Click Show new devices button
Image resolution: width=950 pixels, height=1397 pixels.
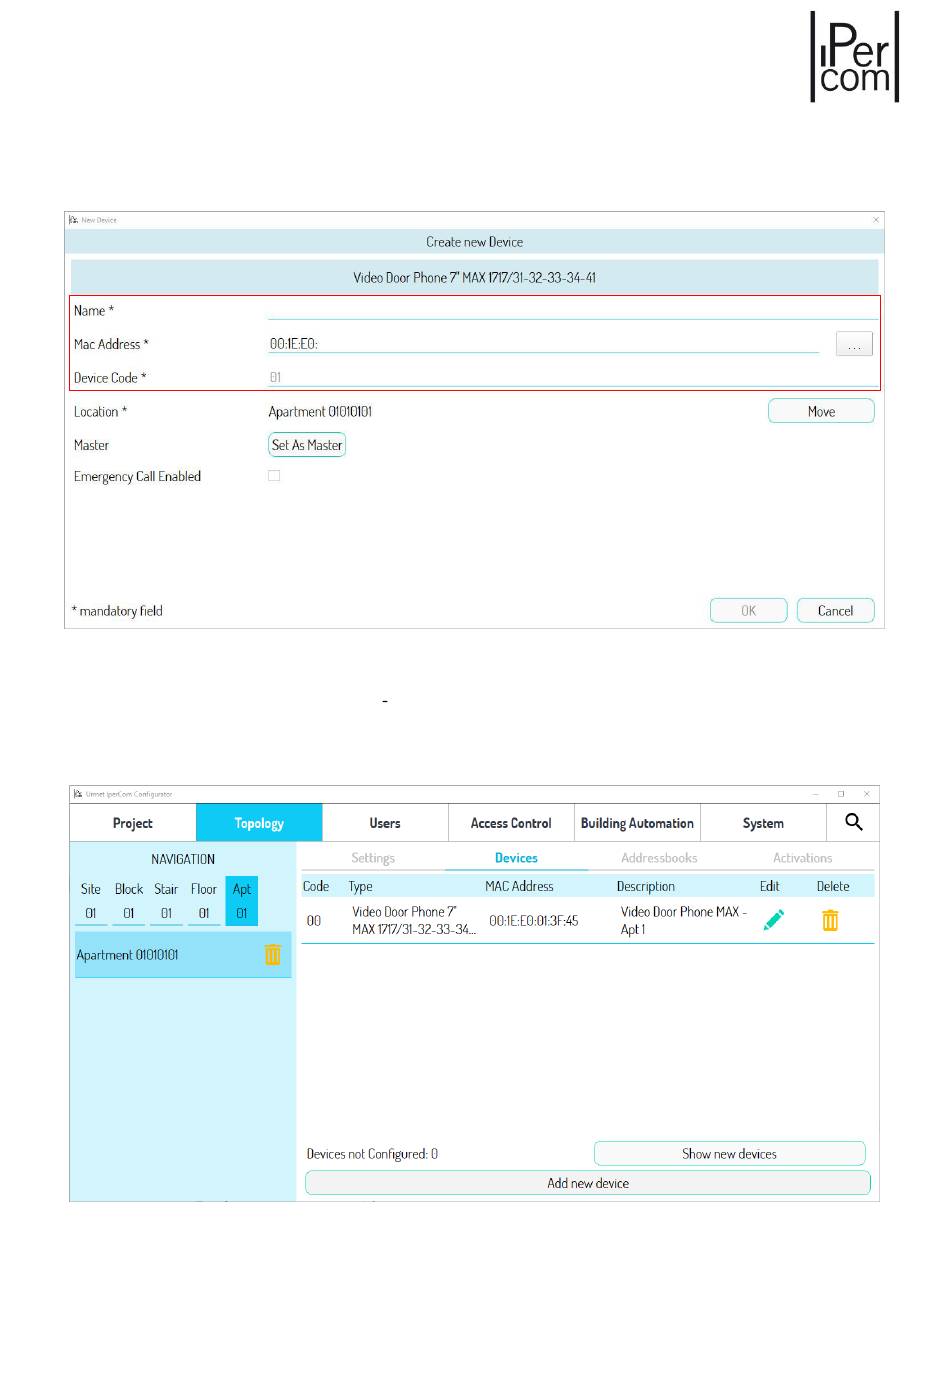pyautogui.click(x=730, y=1153)
